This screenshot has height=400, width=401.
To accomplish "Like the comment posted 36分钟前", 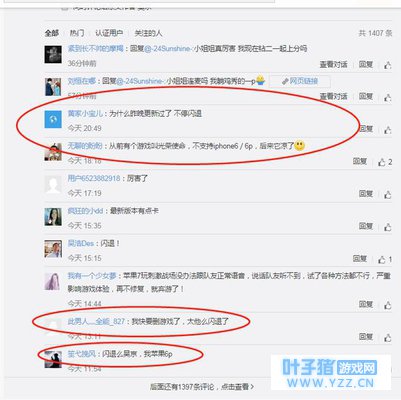I will (x=388, y=65).
